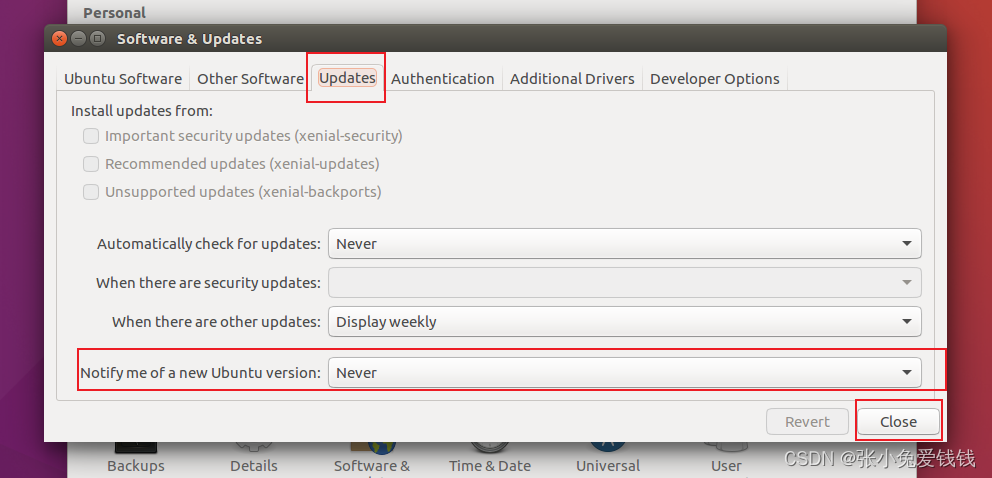Open the Additional Drivers tab
Screen dimensions: 992x478
(x=572, y=79)
